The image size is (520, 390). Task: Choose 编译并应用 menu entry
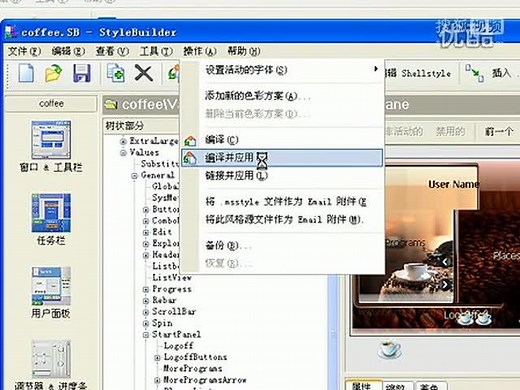tap(282, 158)
